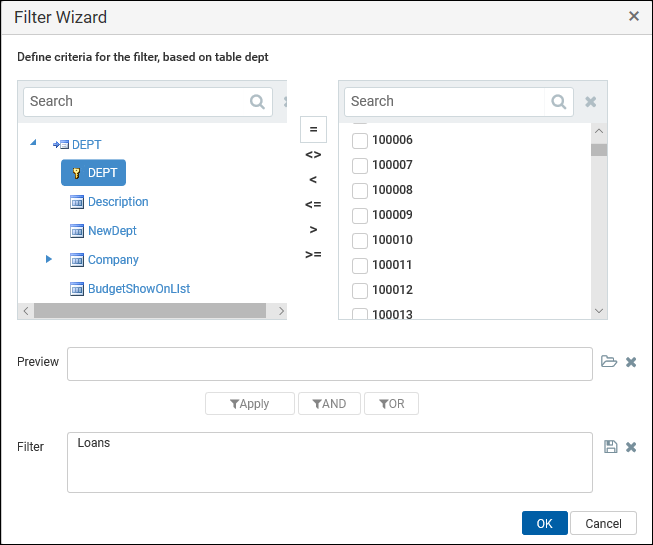Collapse the DEPT table tree node
The image size is (653, 545).
[x=34, y=143]
